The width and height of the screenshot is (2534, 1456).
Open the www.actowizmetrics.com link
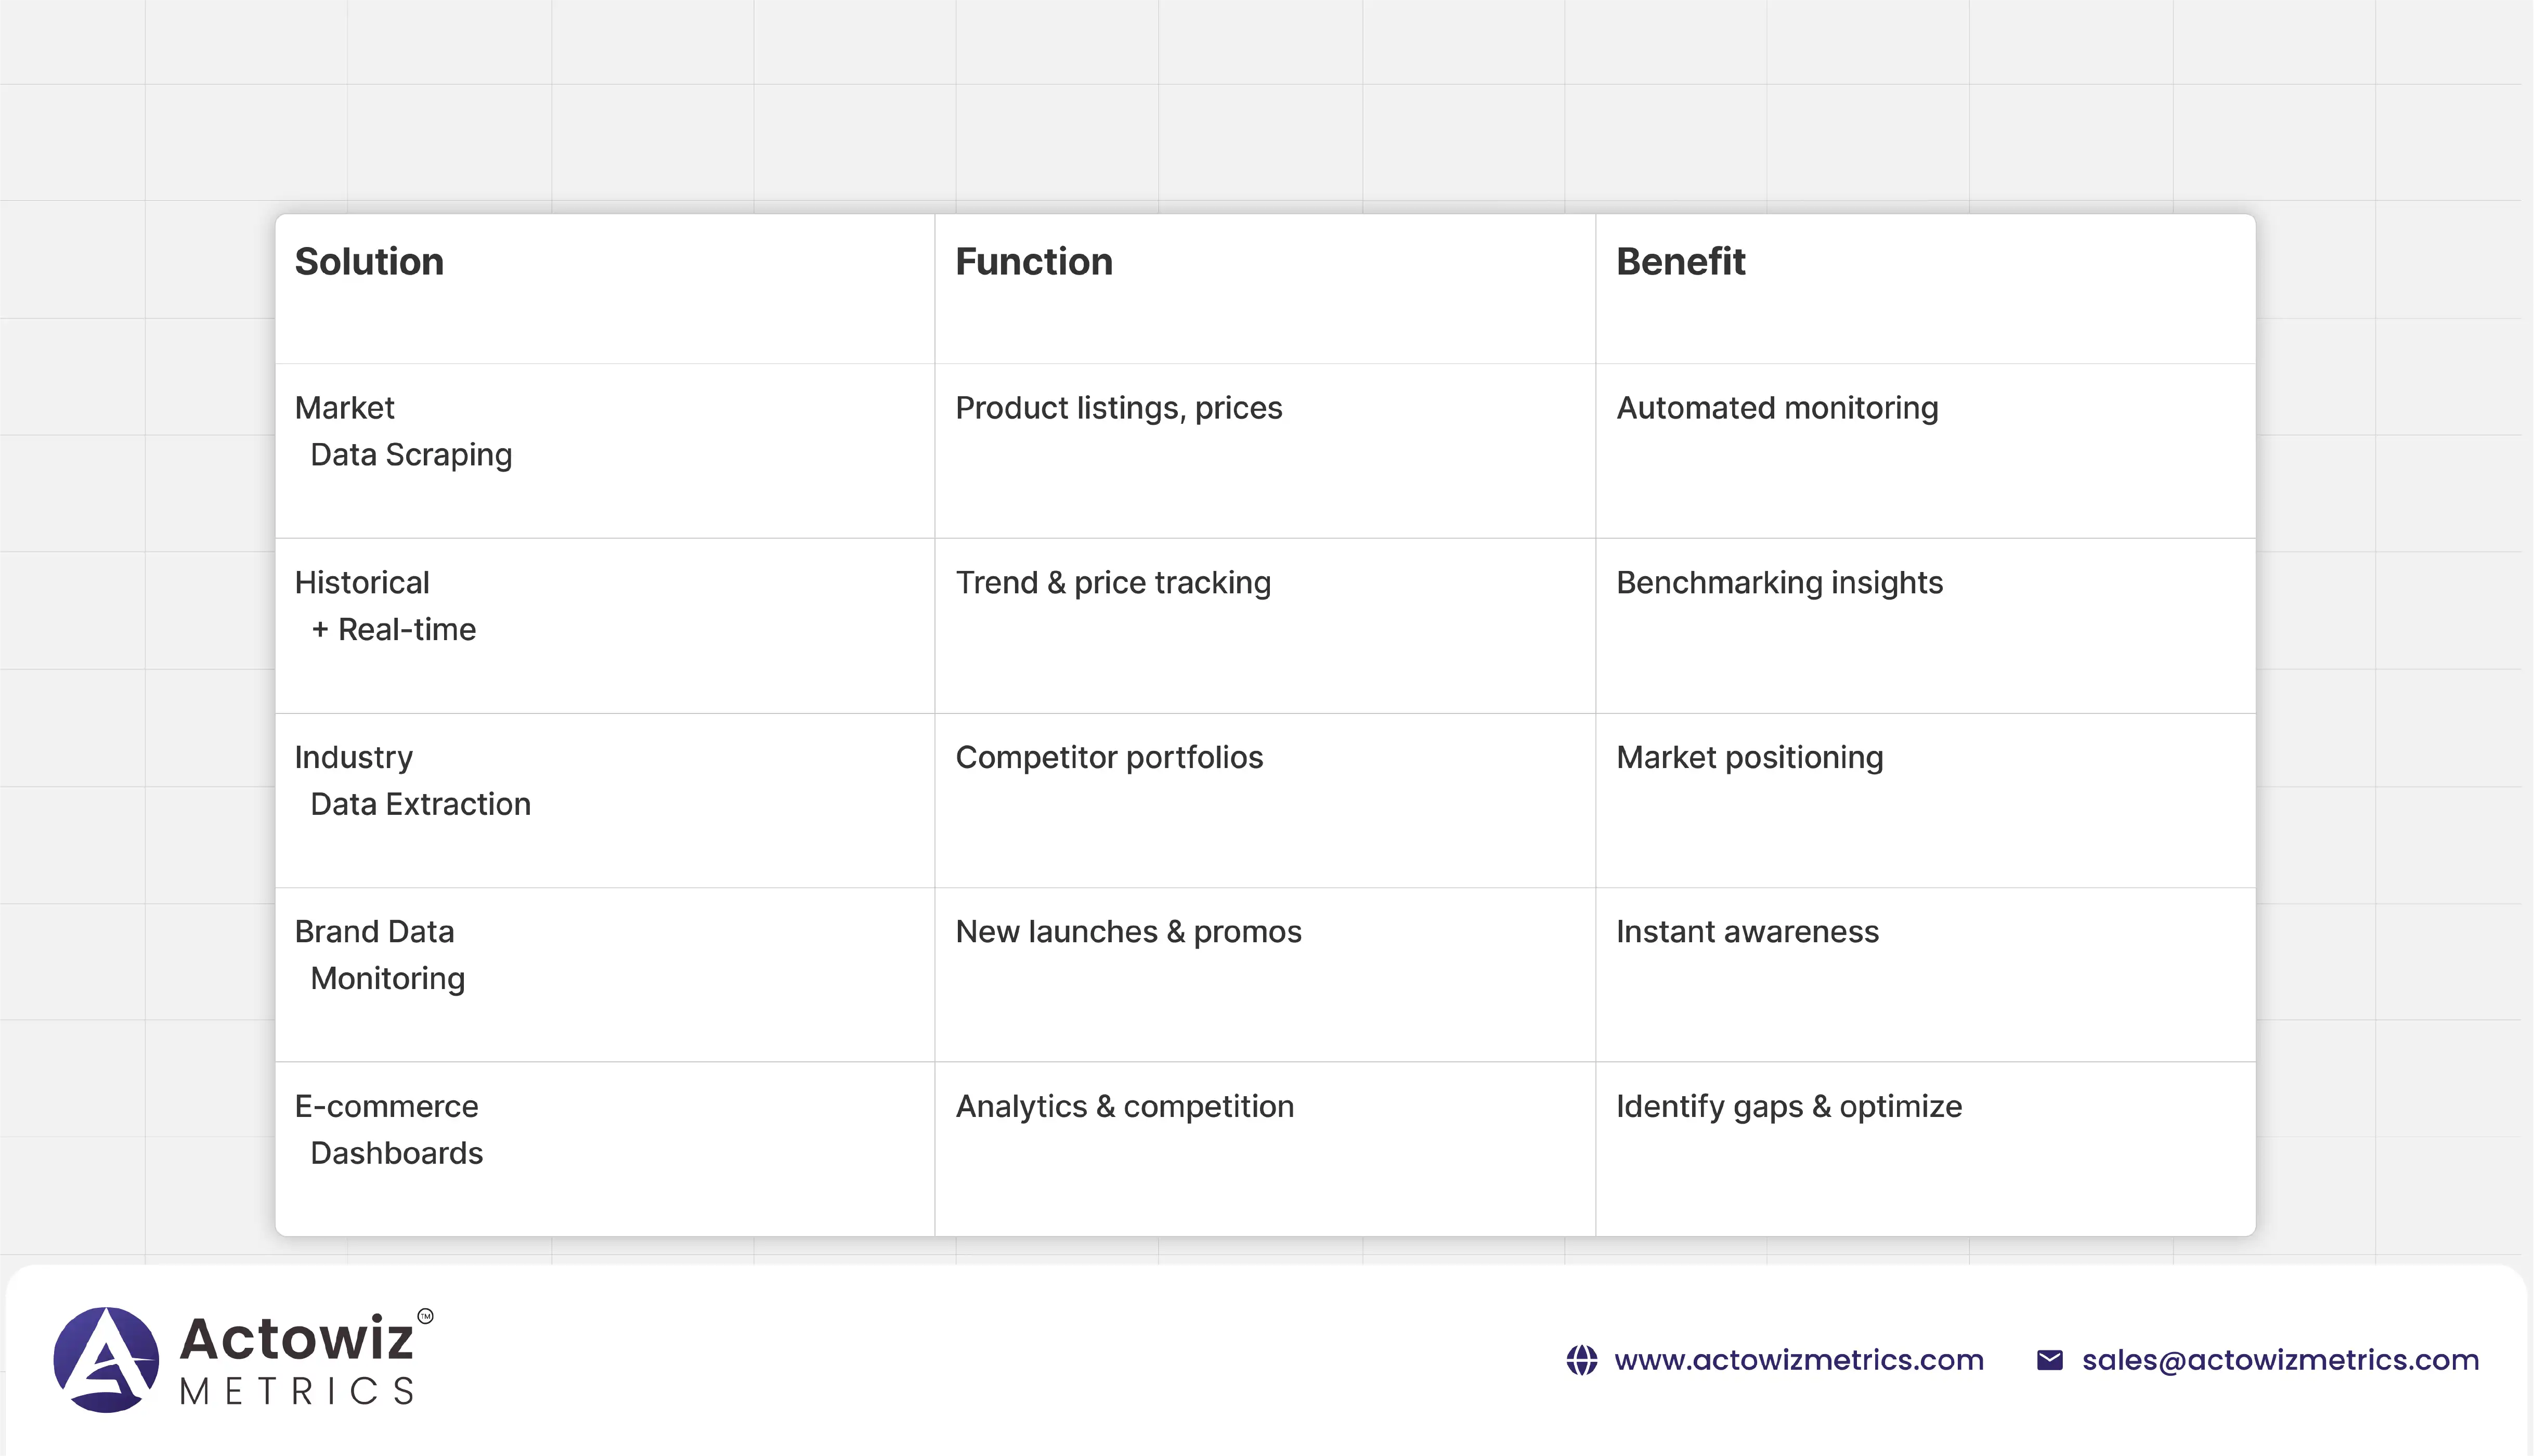point(1798,1360)
